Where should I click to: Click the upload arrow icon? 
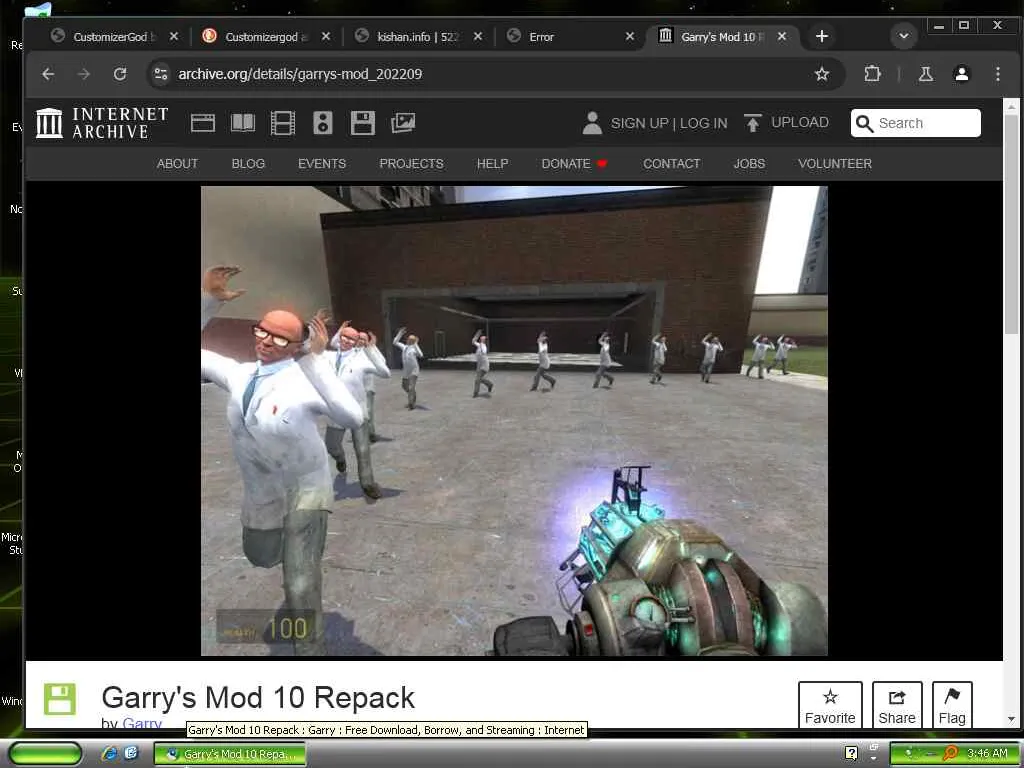click(752, 123)
